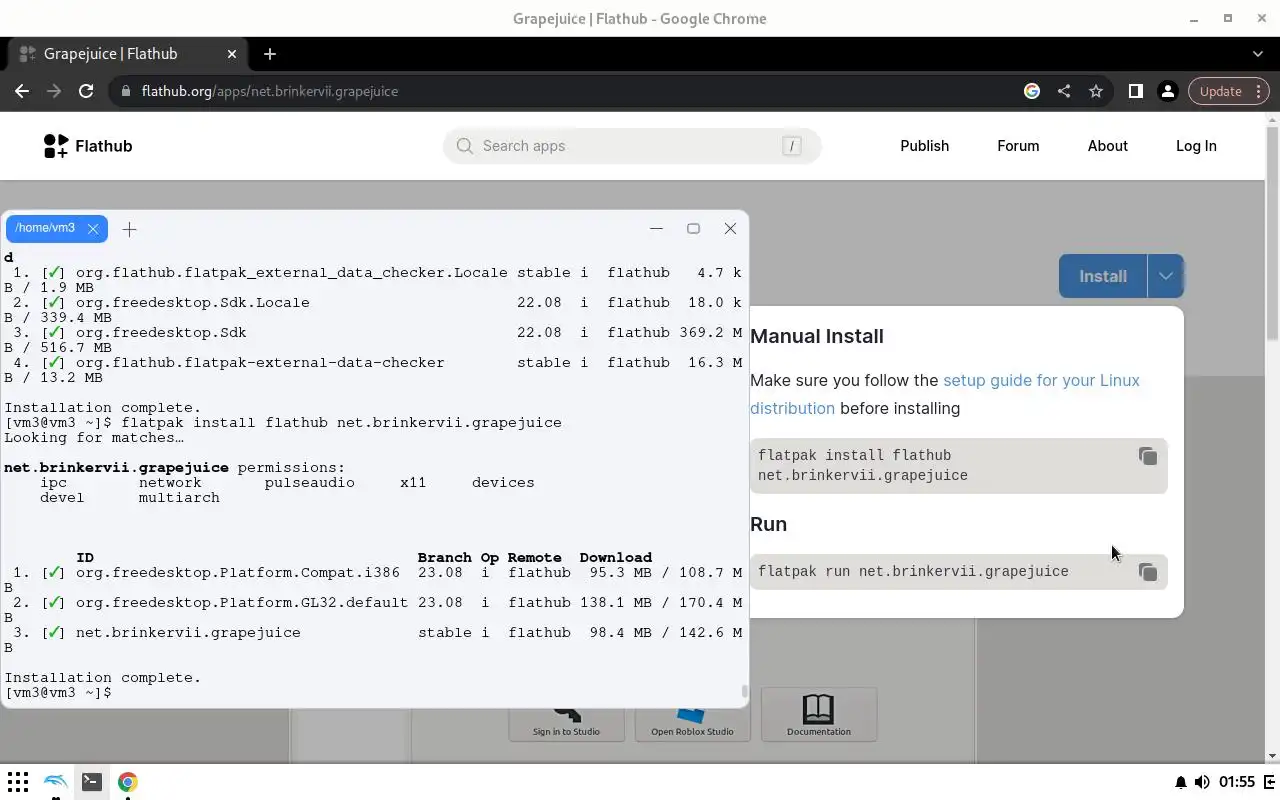Open the Chrome tab search dropdown
Image resolution: width=1280 pixels, height=800 pixels.
click(x=1258, y=54)
